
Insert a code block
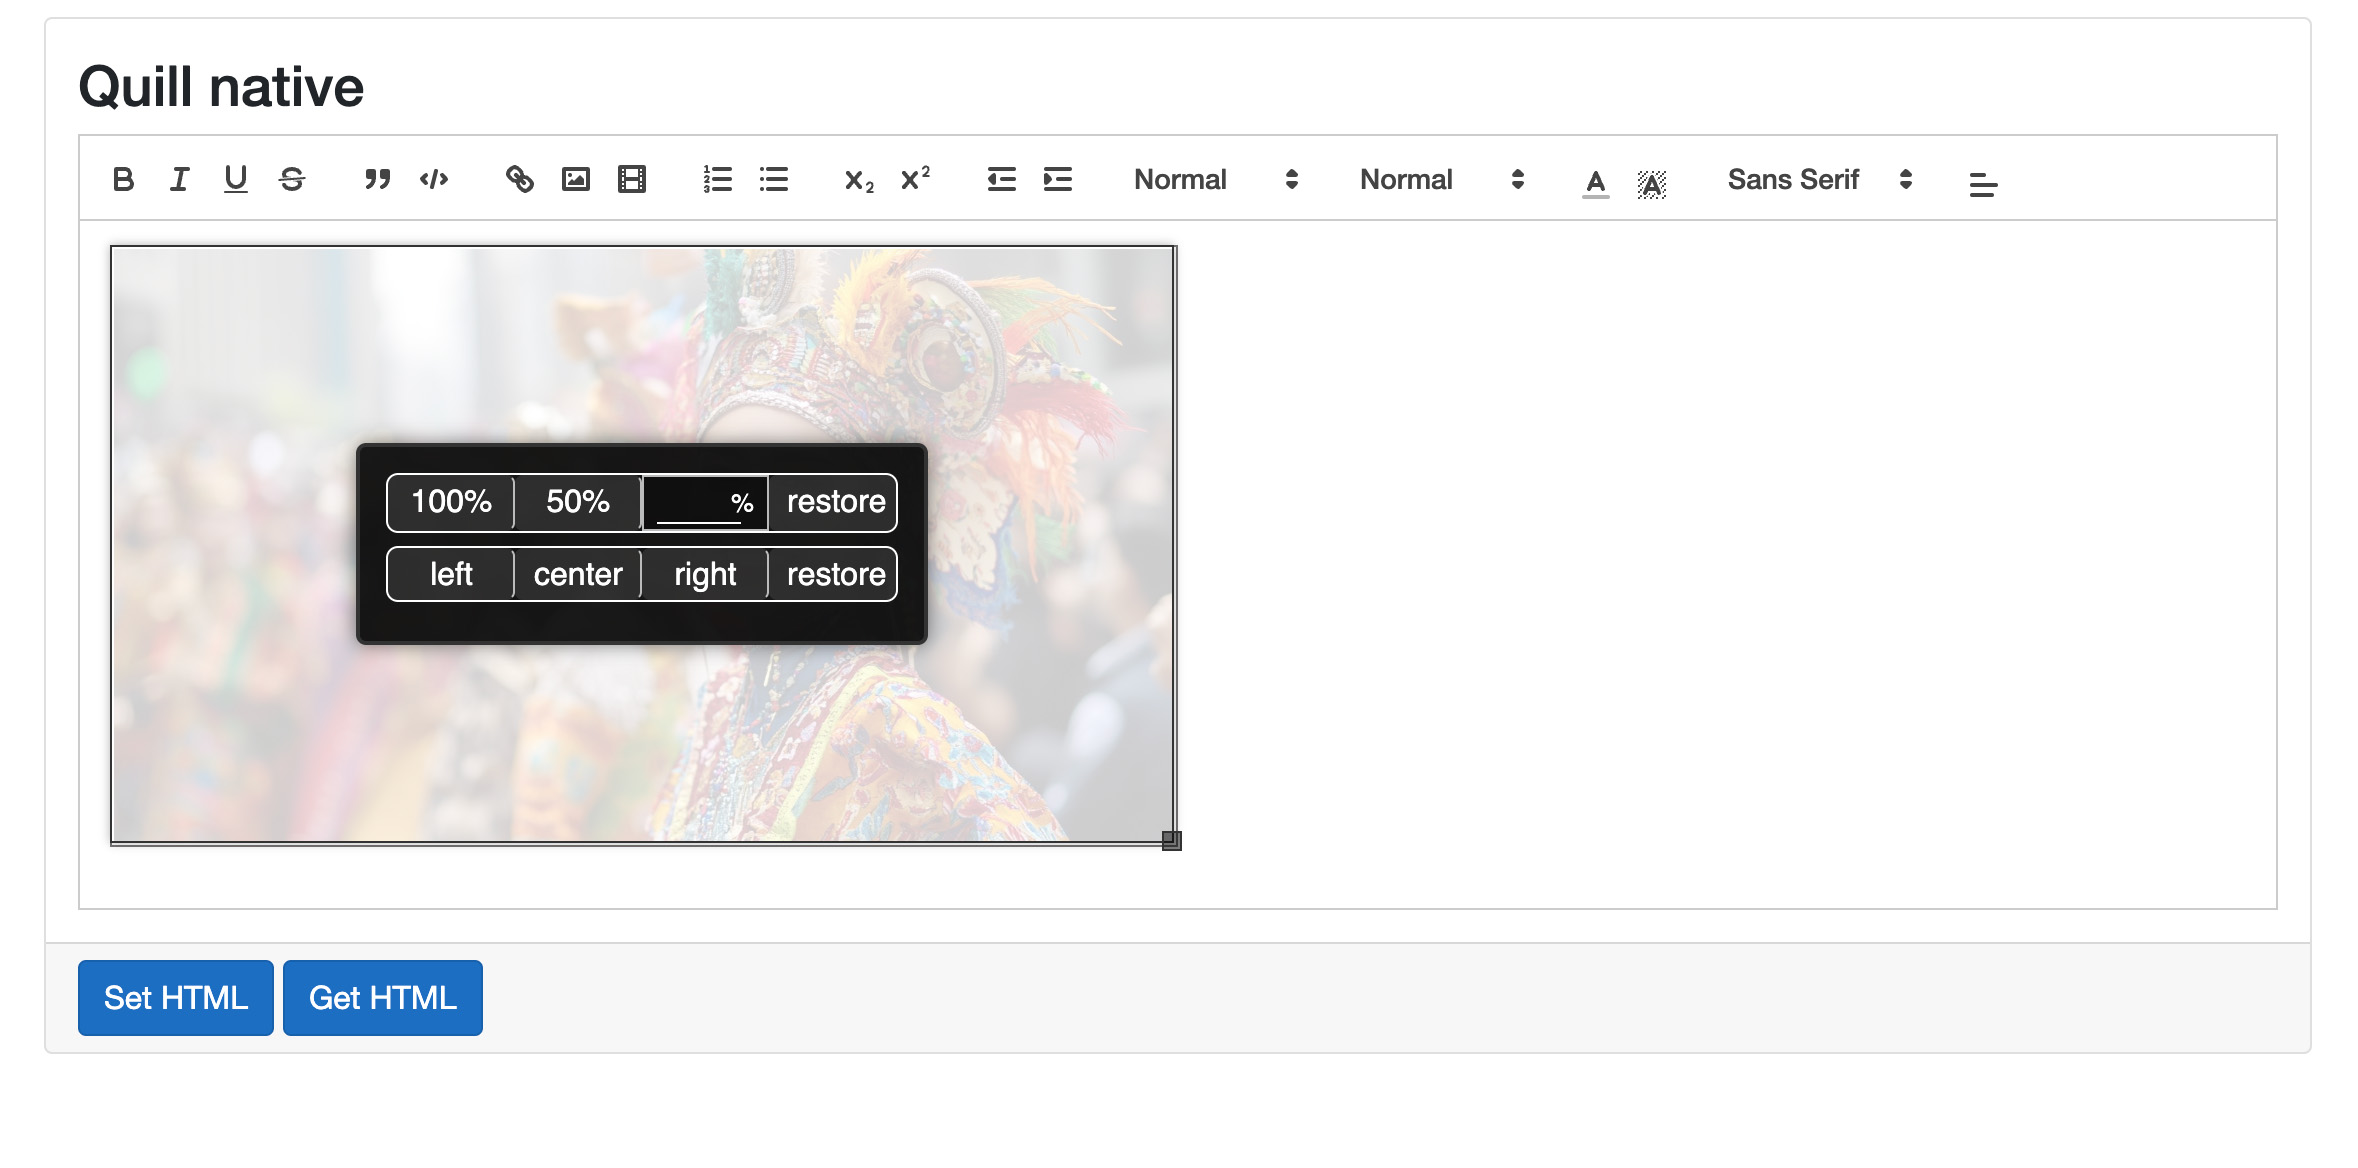coord(433,179)
